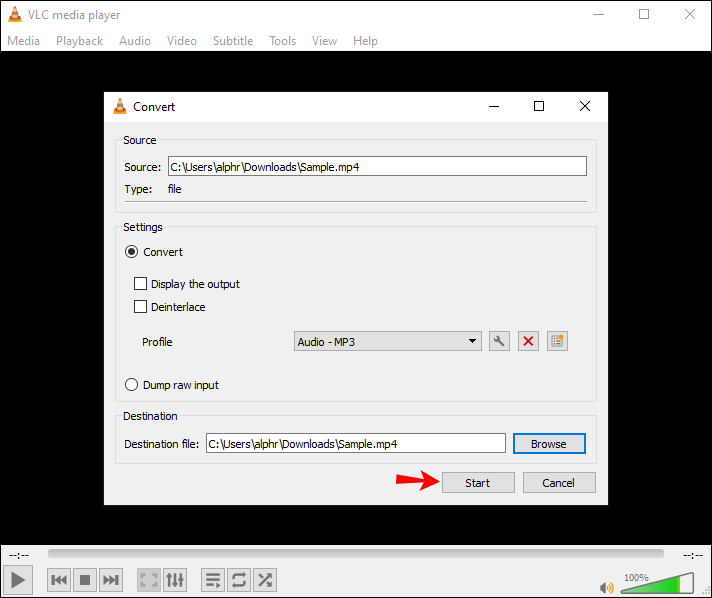Jump to previous media track

[x=59, y=580]
